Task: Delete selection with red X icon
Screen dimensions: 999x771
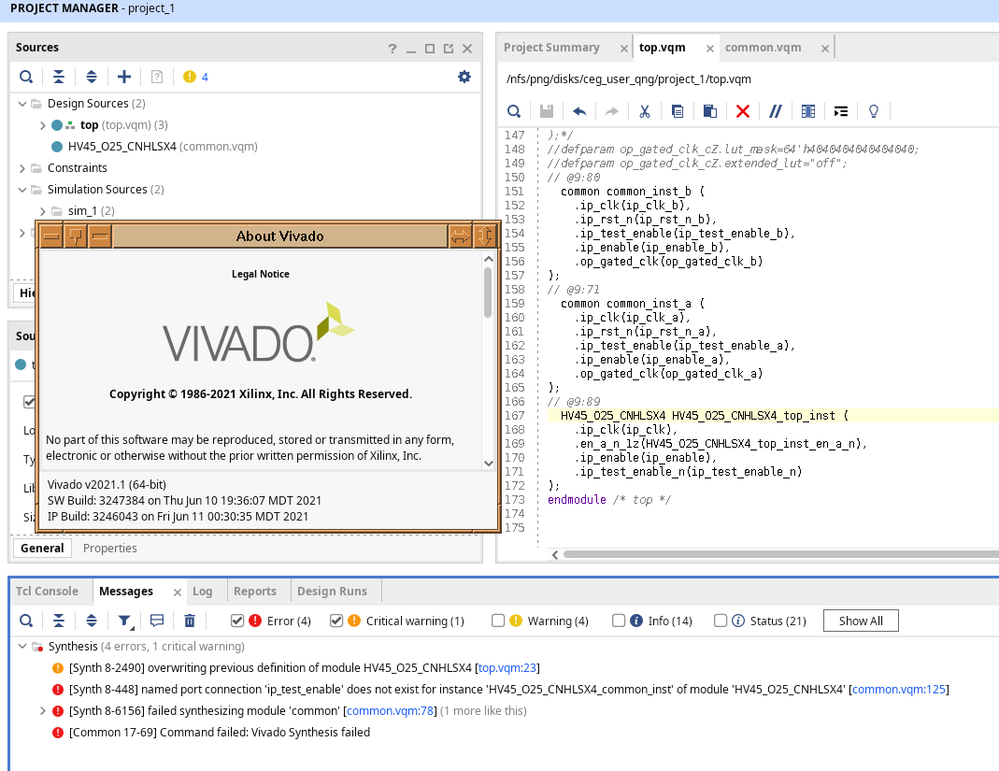Action: click(x=743, y=112)
